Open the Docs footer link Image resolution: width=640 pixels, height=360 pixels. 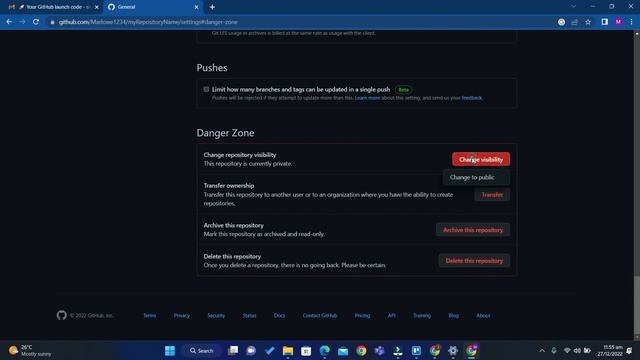click(279, 316)
